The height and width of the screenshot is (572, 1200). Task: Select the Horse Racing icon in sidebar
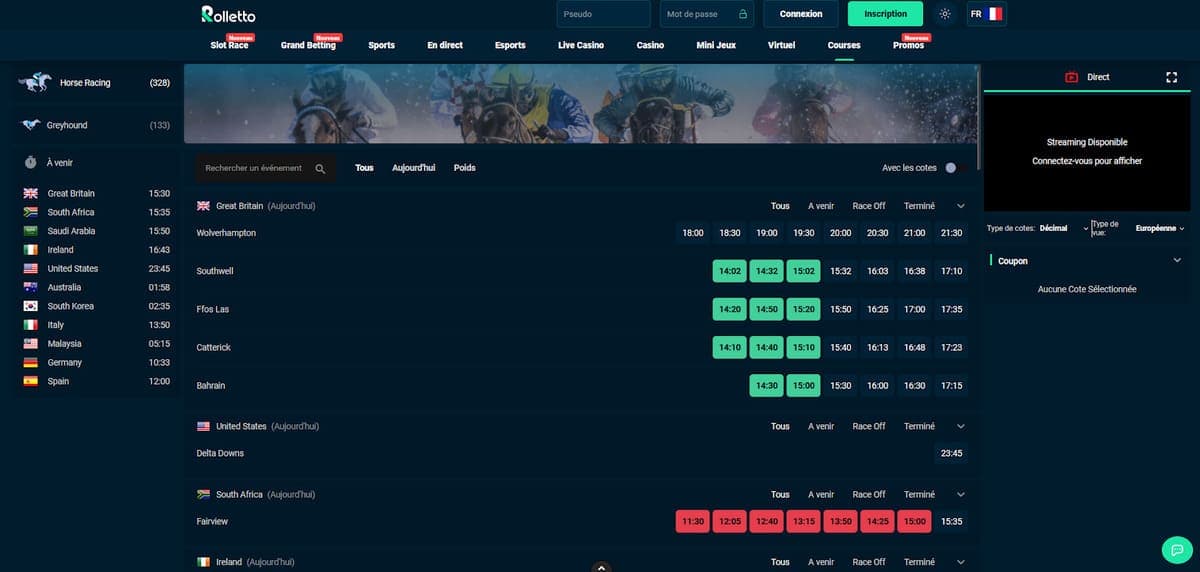point(34,83)
